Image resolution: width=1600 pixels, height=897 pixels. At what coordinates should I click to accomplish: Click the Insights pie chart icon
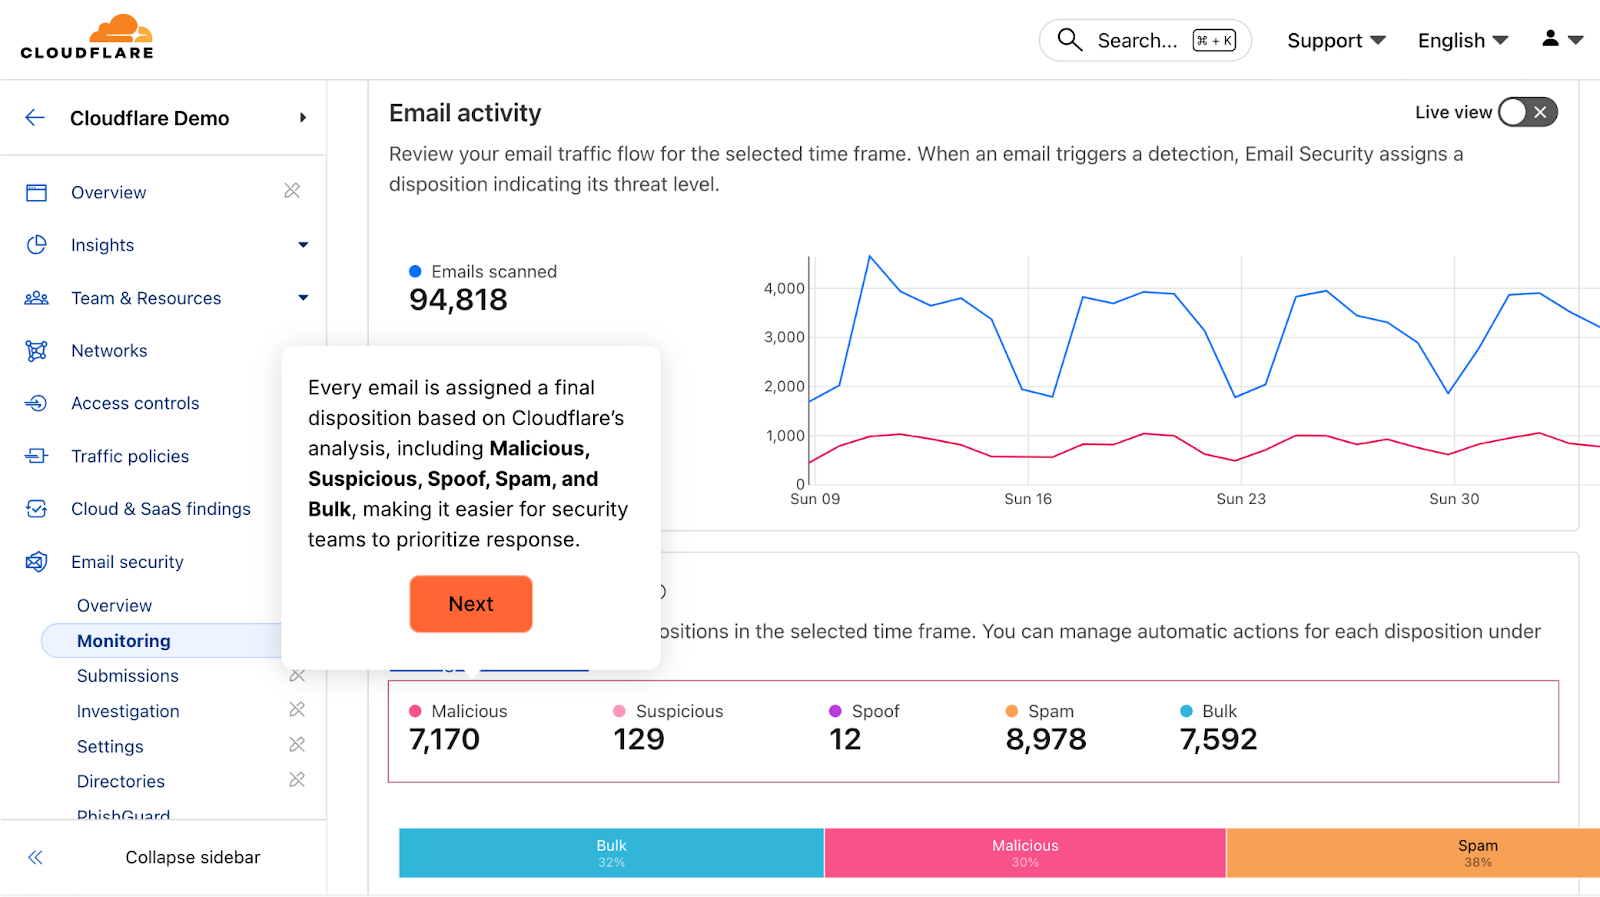click(36, 245)
